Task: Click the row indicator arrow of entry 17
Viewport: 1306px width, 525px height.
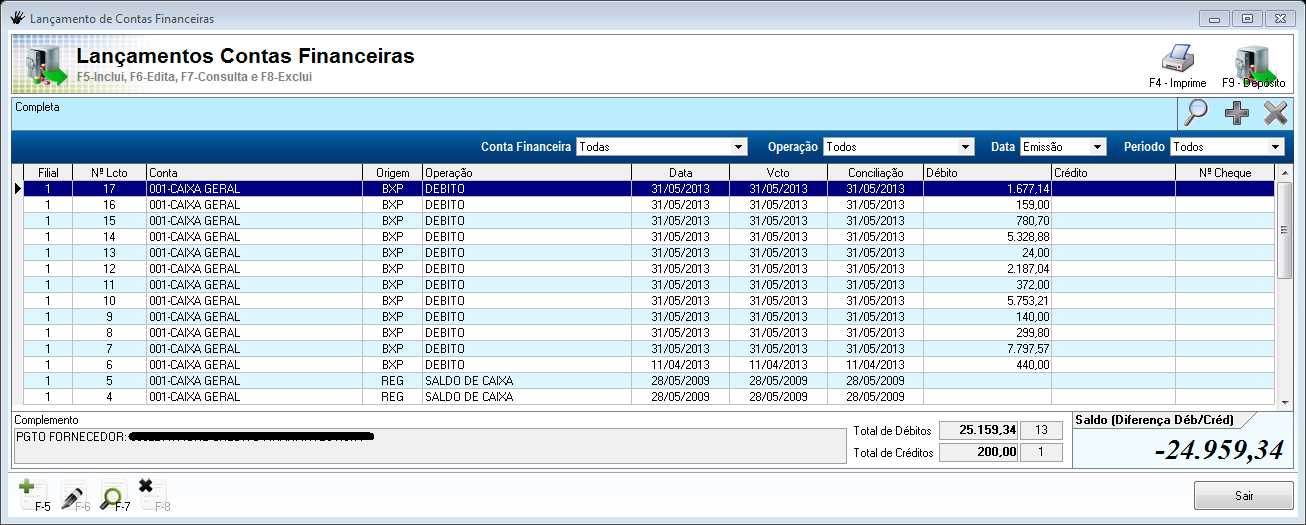Action: [x=18, y=188]
